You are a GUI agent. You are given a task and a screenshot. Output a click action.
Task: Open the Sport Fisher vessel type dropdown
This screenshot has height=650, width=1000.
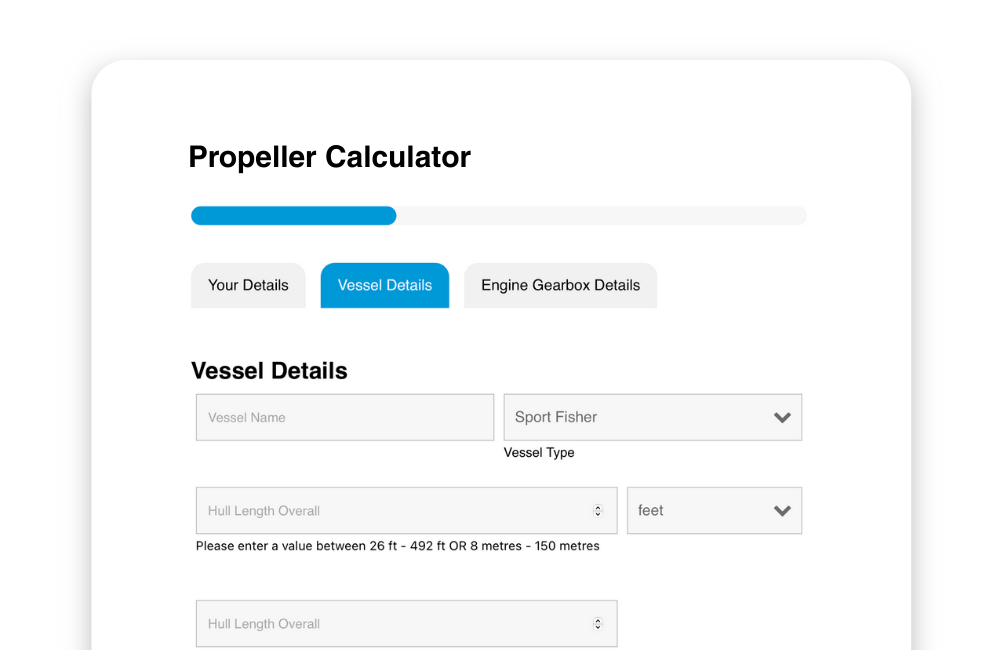point(640,417)
